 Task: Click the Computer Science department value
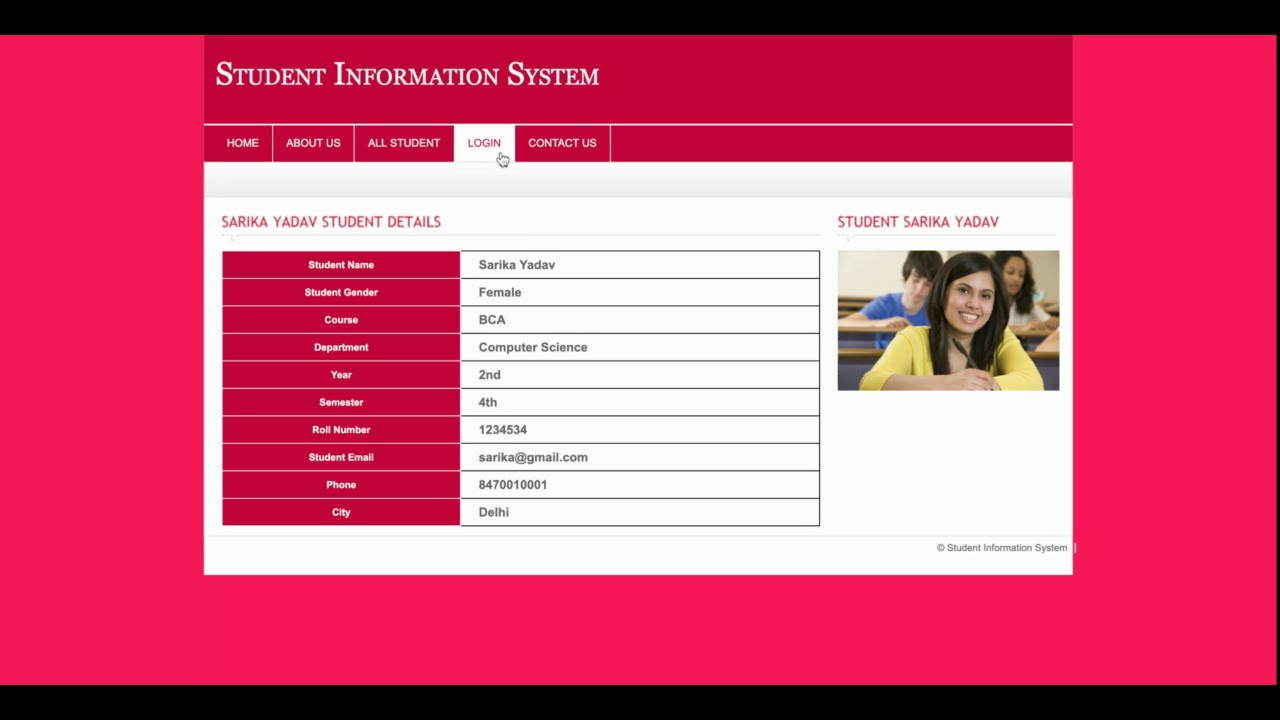pyautogui.click(x=533, y=348)
